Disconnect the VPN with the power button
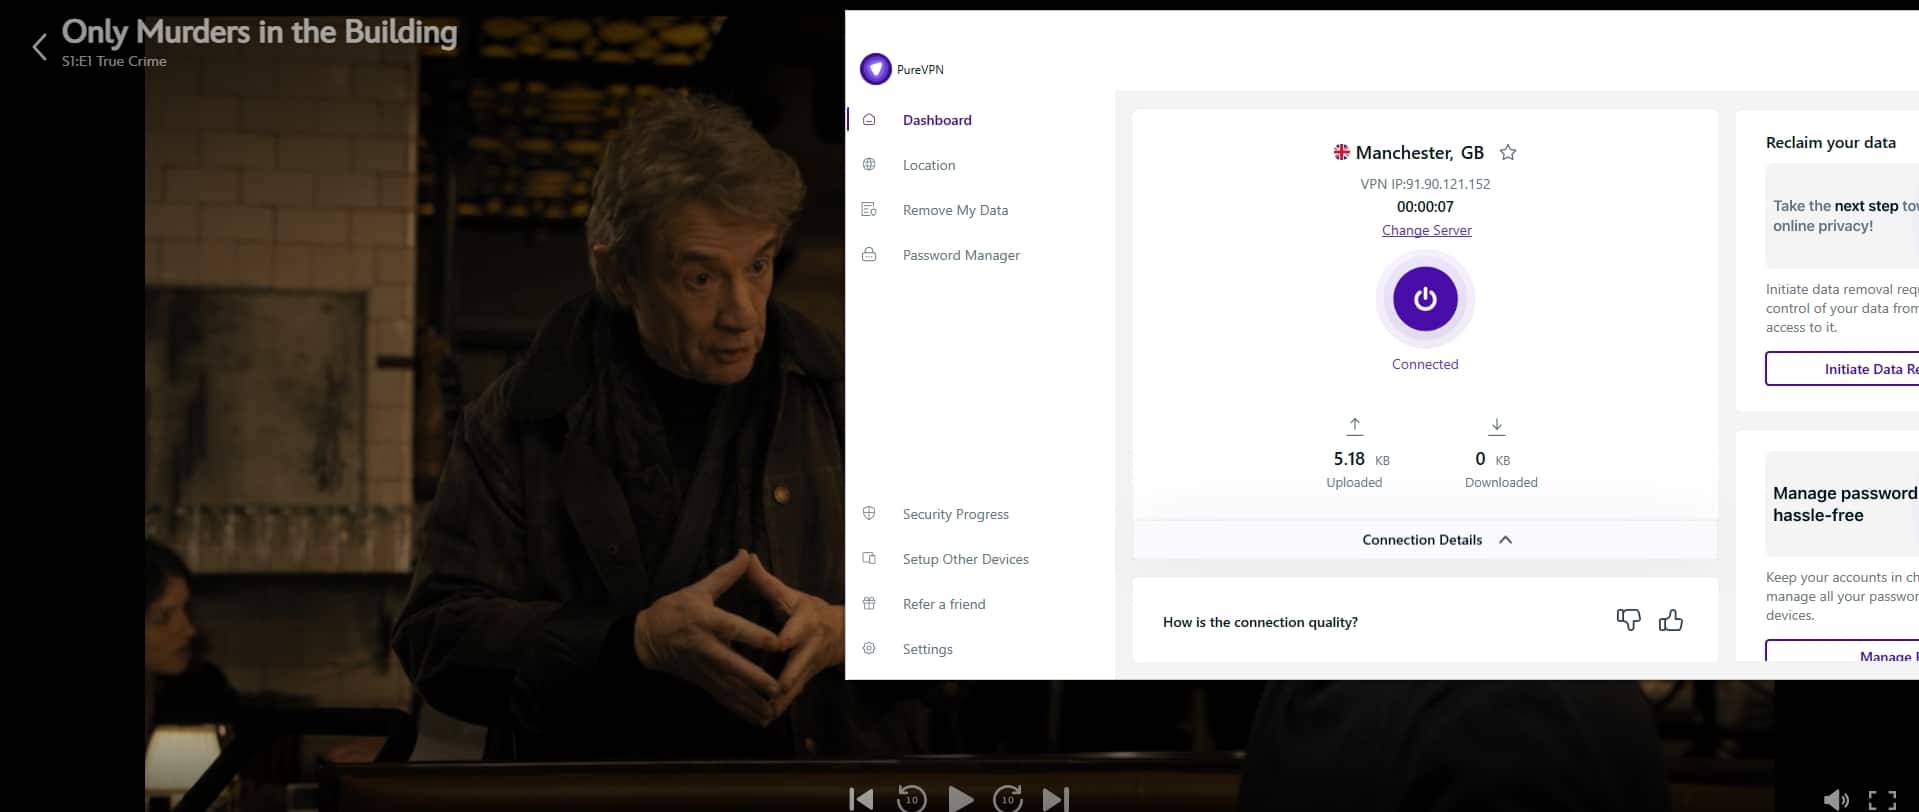Screen dimensions: 1919x812 tap(1425, 298)
